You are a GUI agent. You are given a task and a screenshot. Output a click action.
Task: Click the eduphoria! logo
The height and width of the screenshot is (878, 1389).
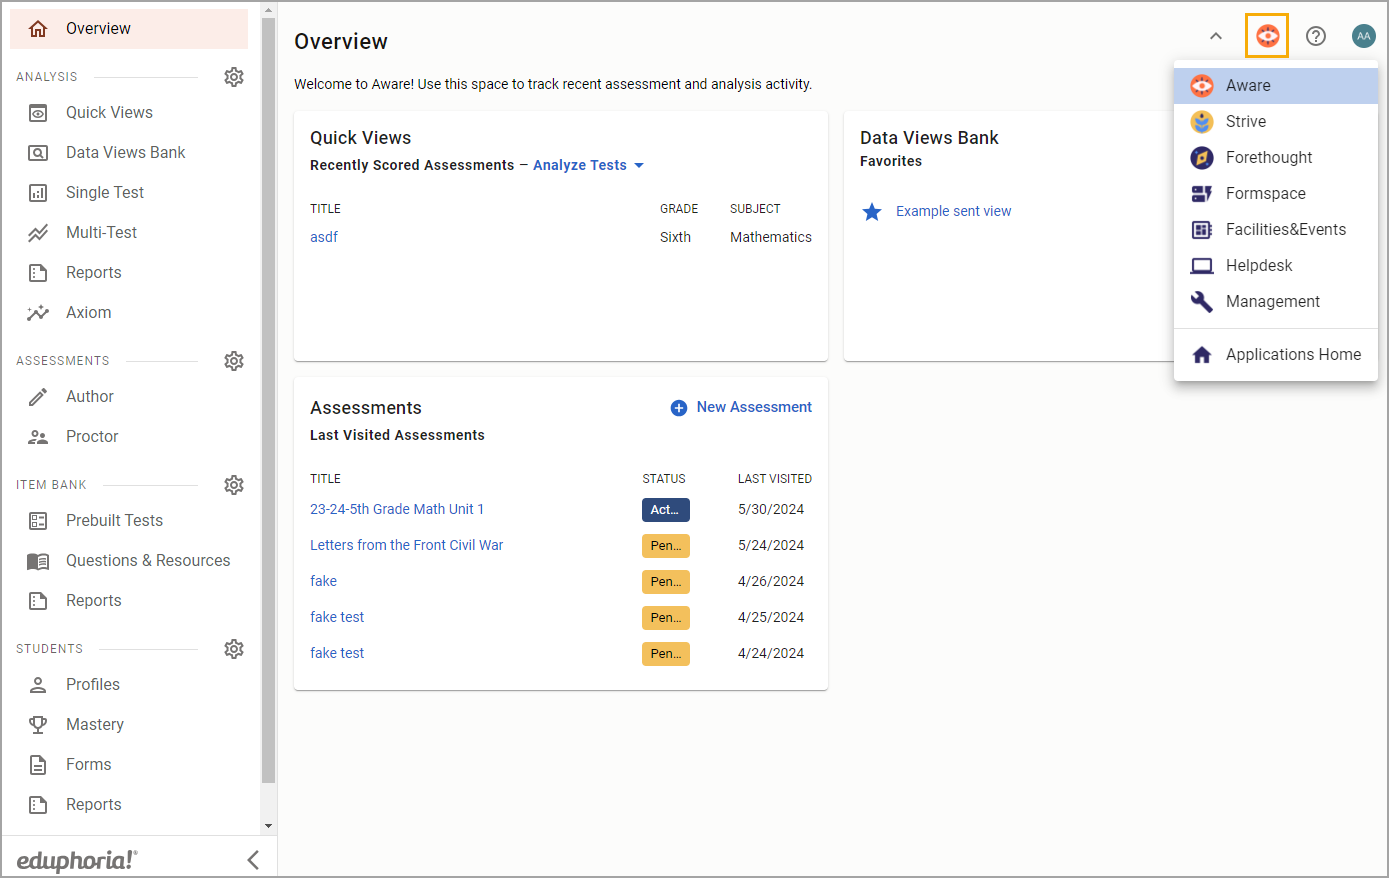77,860
